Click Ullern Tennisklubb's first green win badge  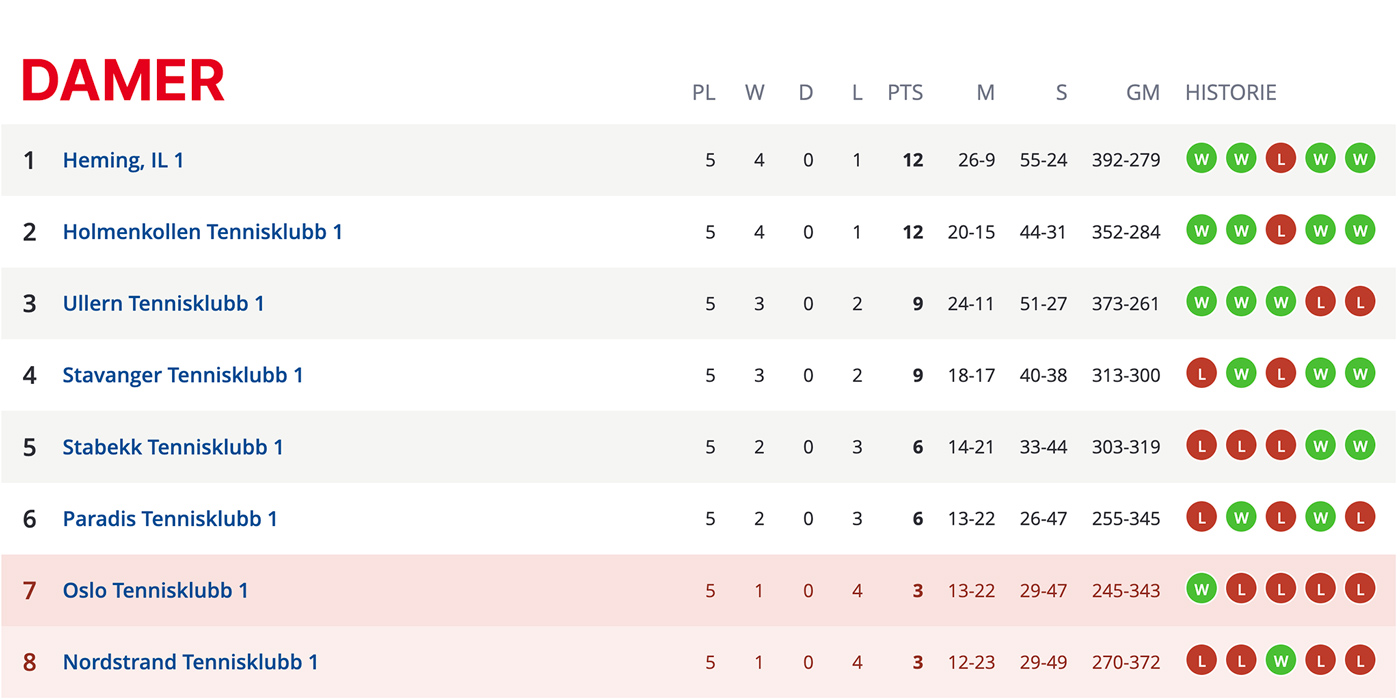click(x=1201, y=302)
